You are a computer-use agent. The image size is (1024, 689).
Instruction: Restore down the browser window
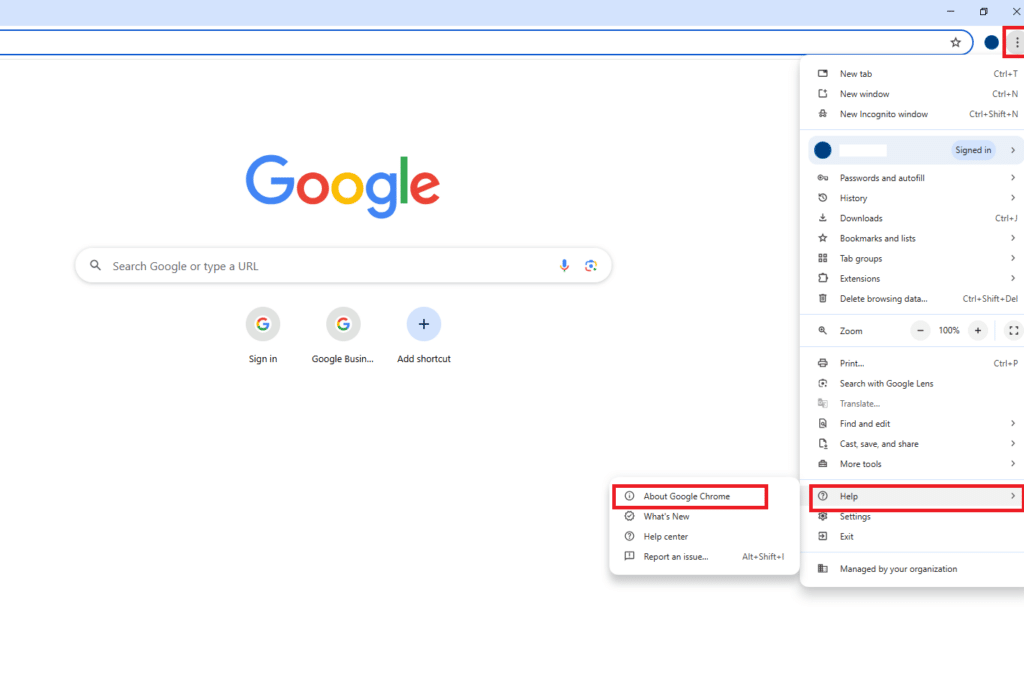coord(984,11)
